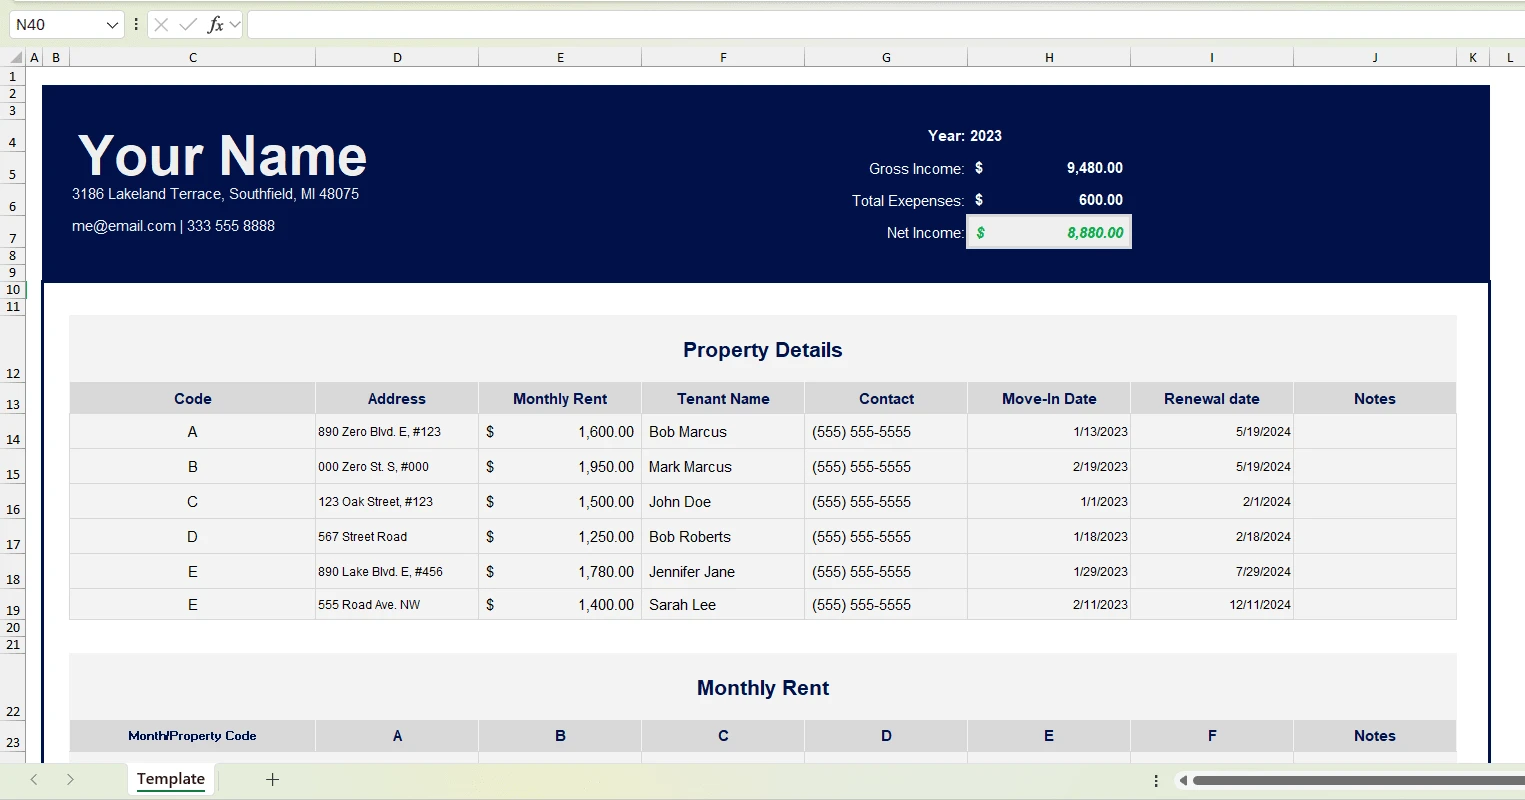
Task: Click the Select All corner triangle
Action: click(16, 58)
